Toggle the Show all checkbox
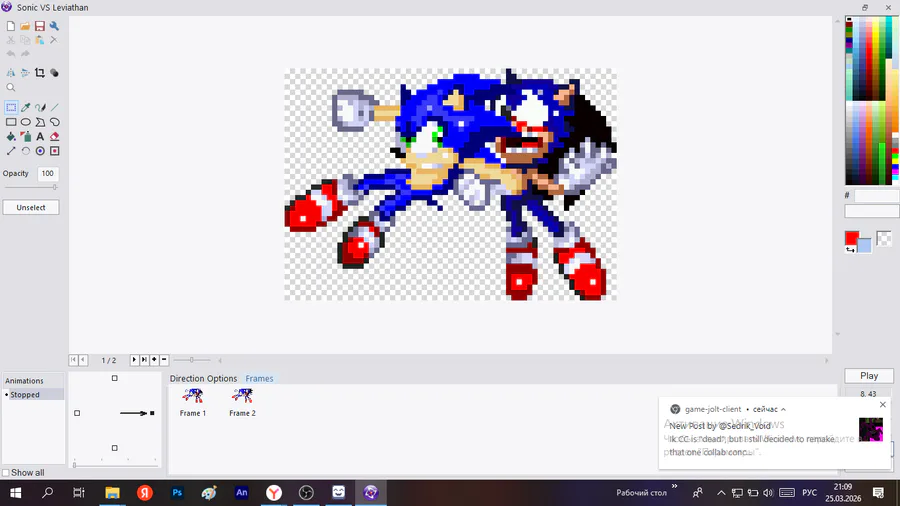The image size is (900, 506). [x=6, y=473]
